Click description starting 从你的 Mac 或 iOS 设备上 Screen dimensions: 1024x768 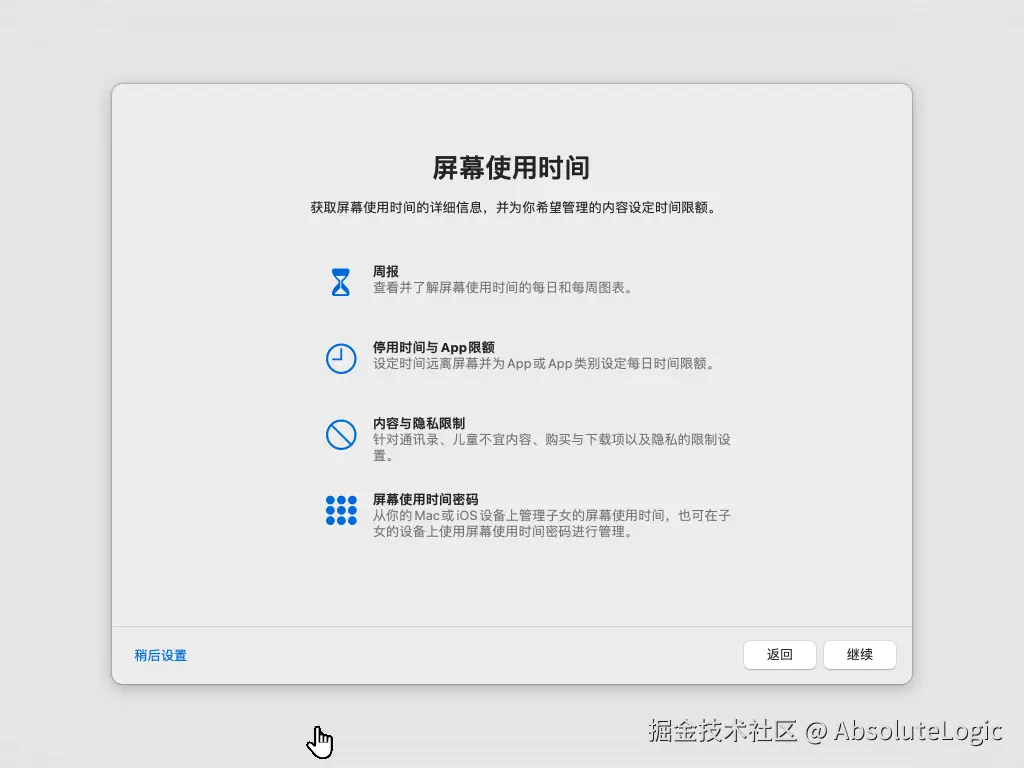[x=552, y=523]
